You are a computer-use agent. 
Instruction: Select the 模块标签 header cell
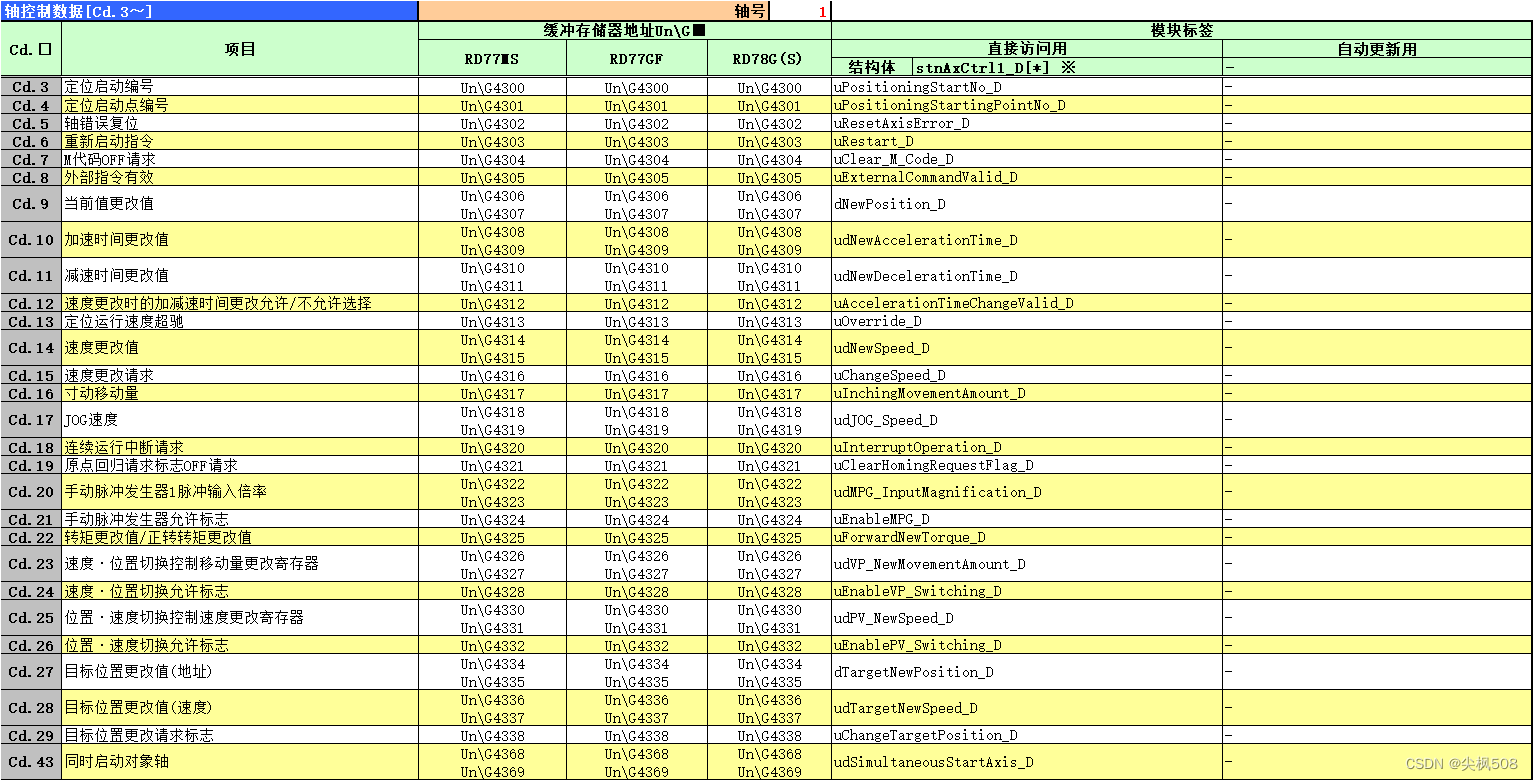[1182, 31]
